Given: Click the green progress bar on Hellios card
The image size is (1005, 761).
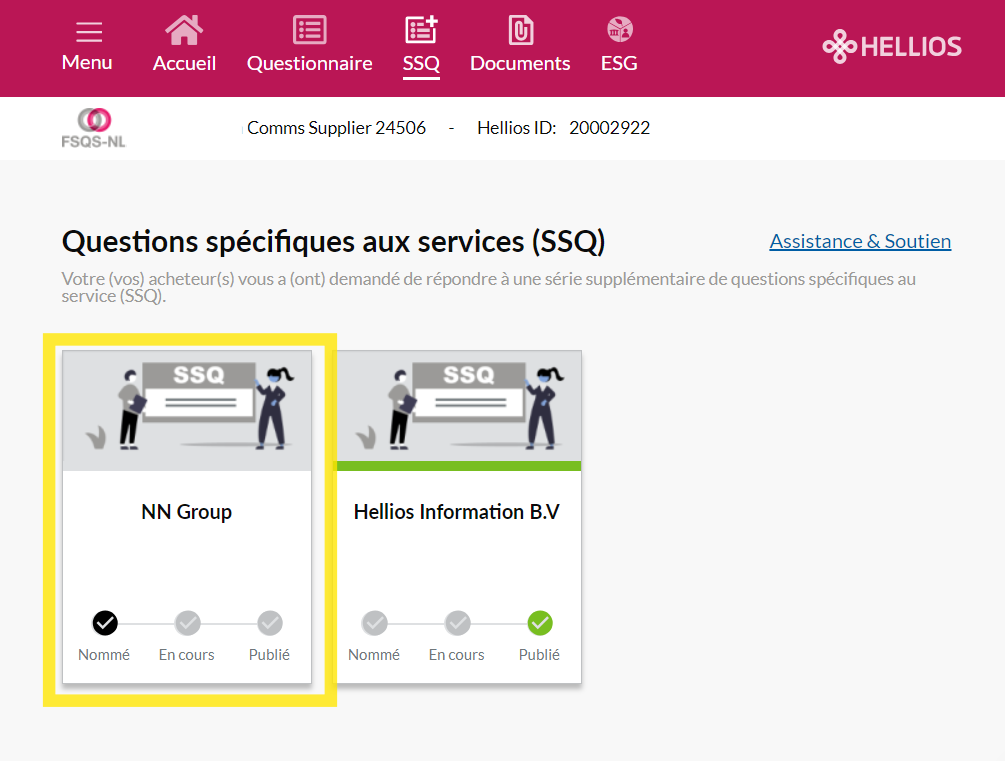Looking at the screenshot, I should pyautogui.click(x=459, y=466).
